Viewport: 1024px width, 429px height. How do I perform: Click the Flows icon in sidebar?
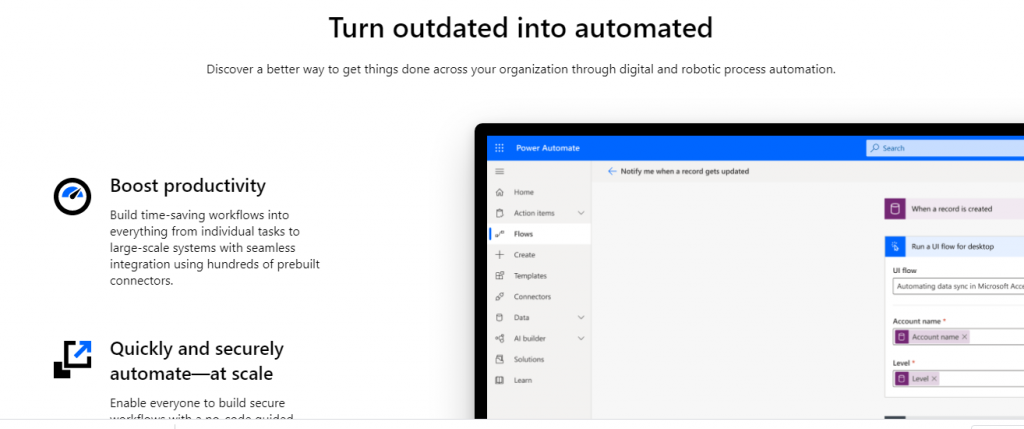[500, 234]
